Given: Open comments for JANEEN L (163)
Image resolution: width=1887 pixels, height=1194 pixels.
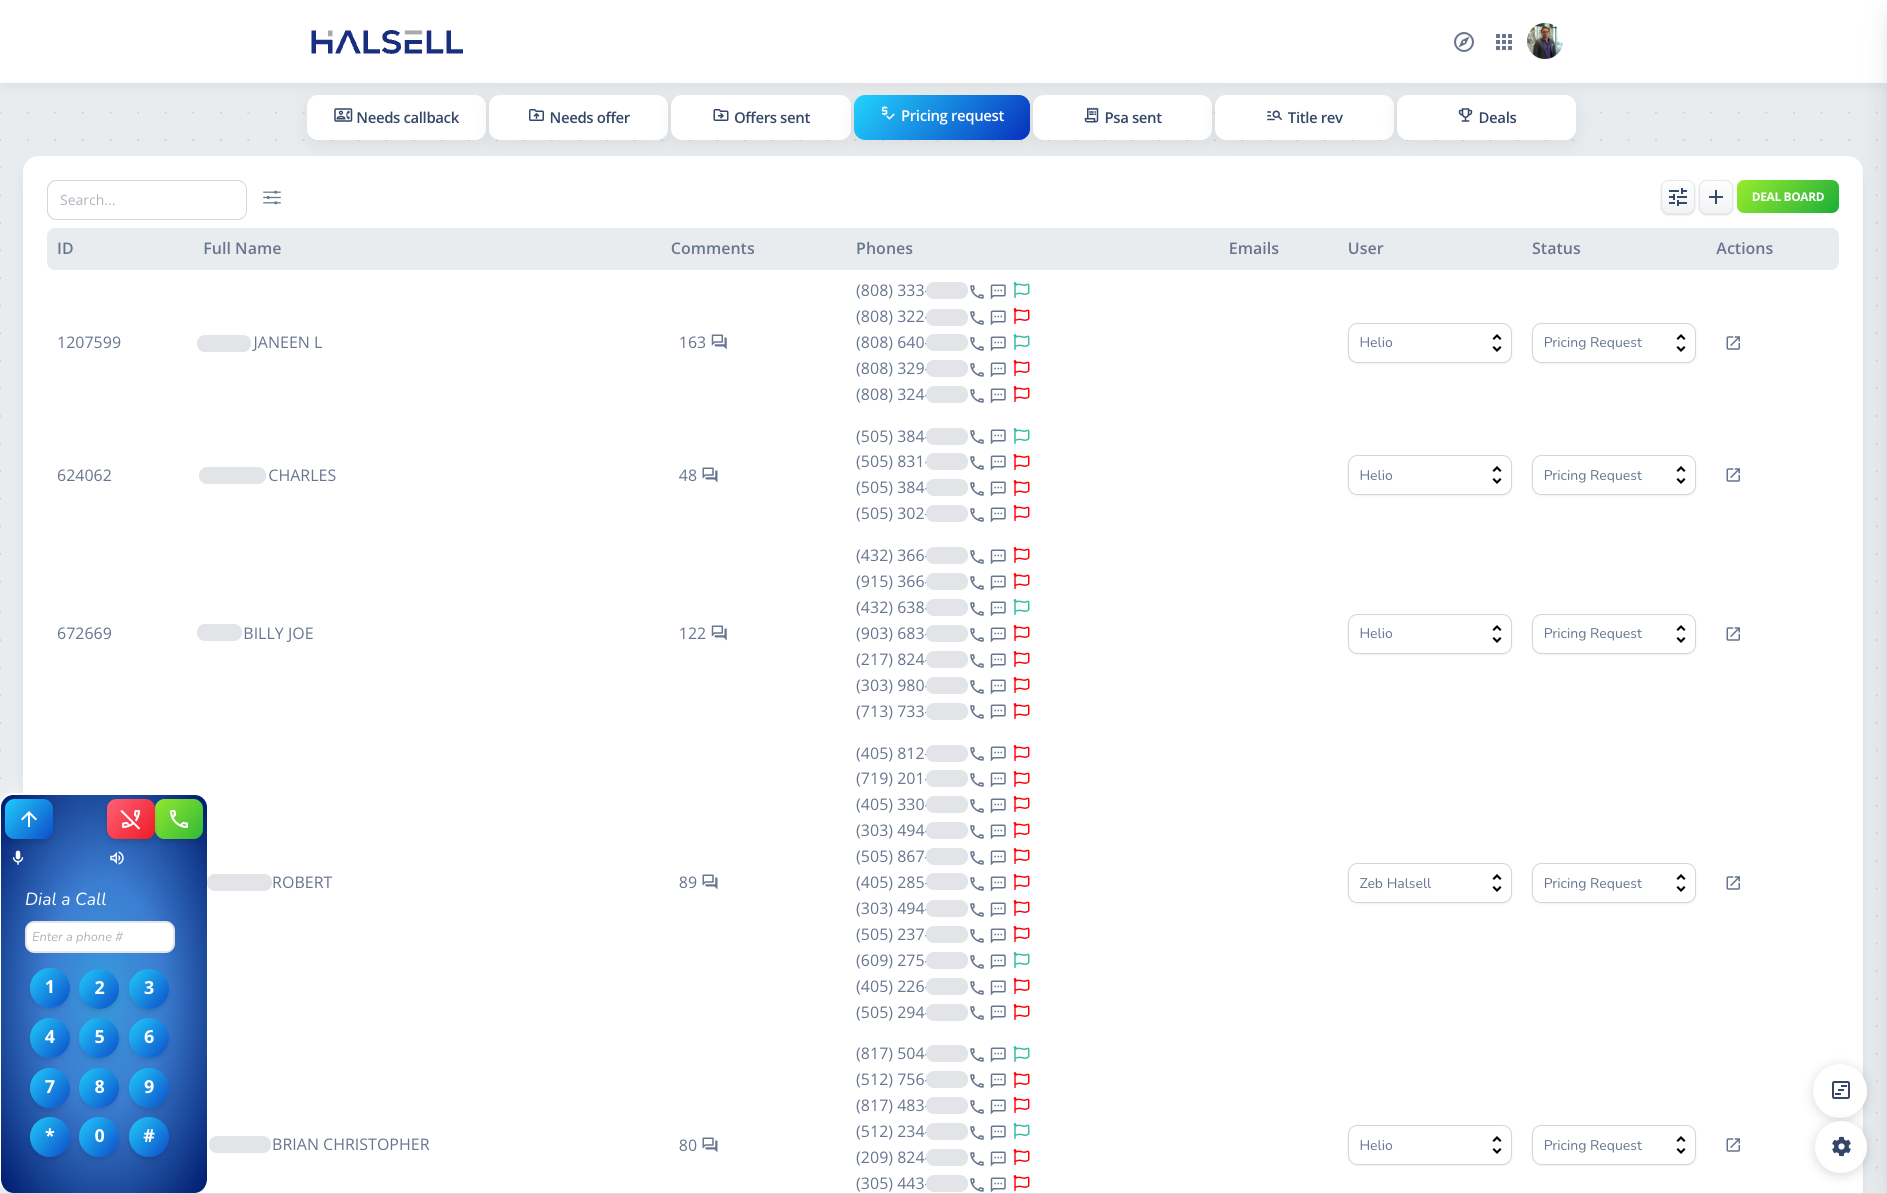Looking at the screenshot, I should [x=718, y=342].
